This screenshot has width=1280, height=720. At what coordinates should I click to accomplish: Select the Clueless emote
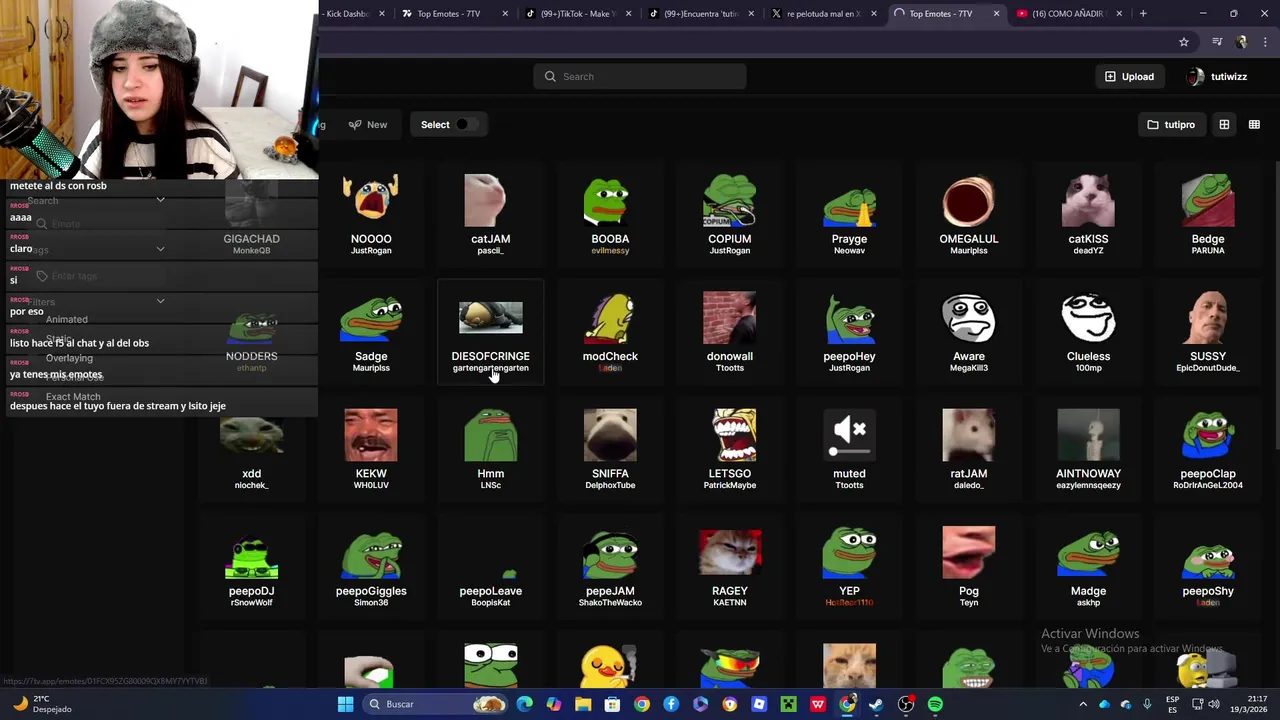(1088, 331)
